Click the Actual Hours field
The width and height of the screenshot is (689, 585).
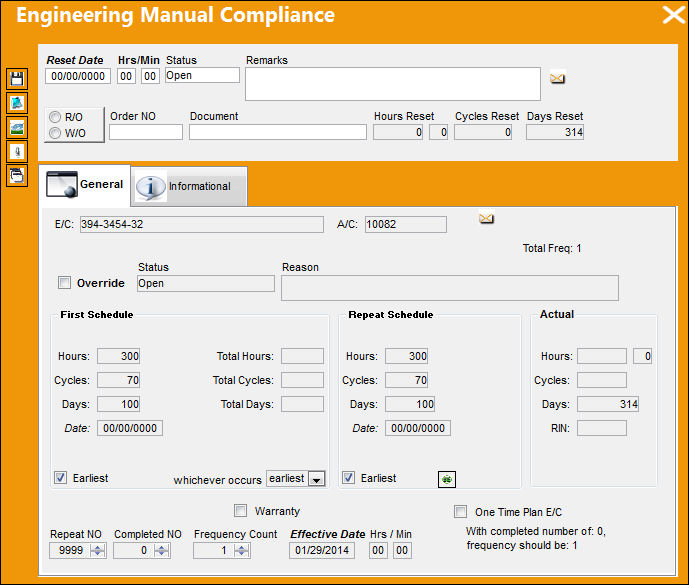pyautogui.click(x=602, y=356)
